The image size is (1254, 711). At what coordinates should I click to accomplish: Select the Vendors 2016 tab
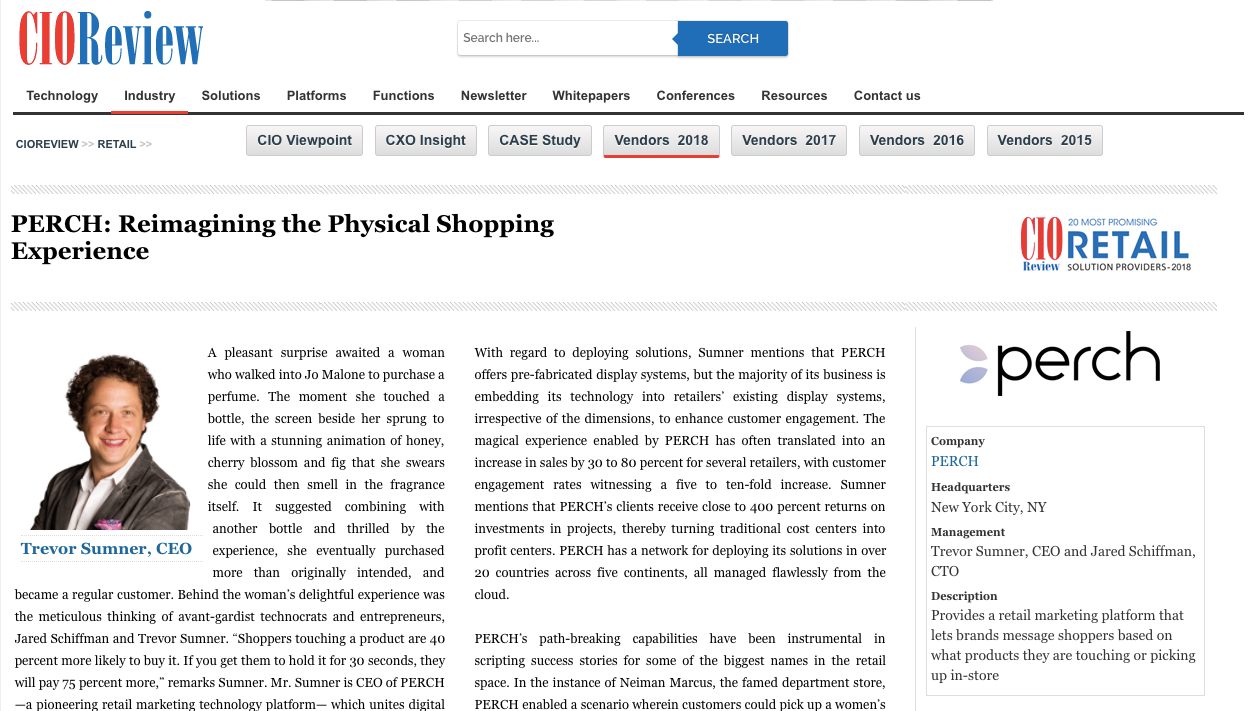click(x=917, y=140)
